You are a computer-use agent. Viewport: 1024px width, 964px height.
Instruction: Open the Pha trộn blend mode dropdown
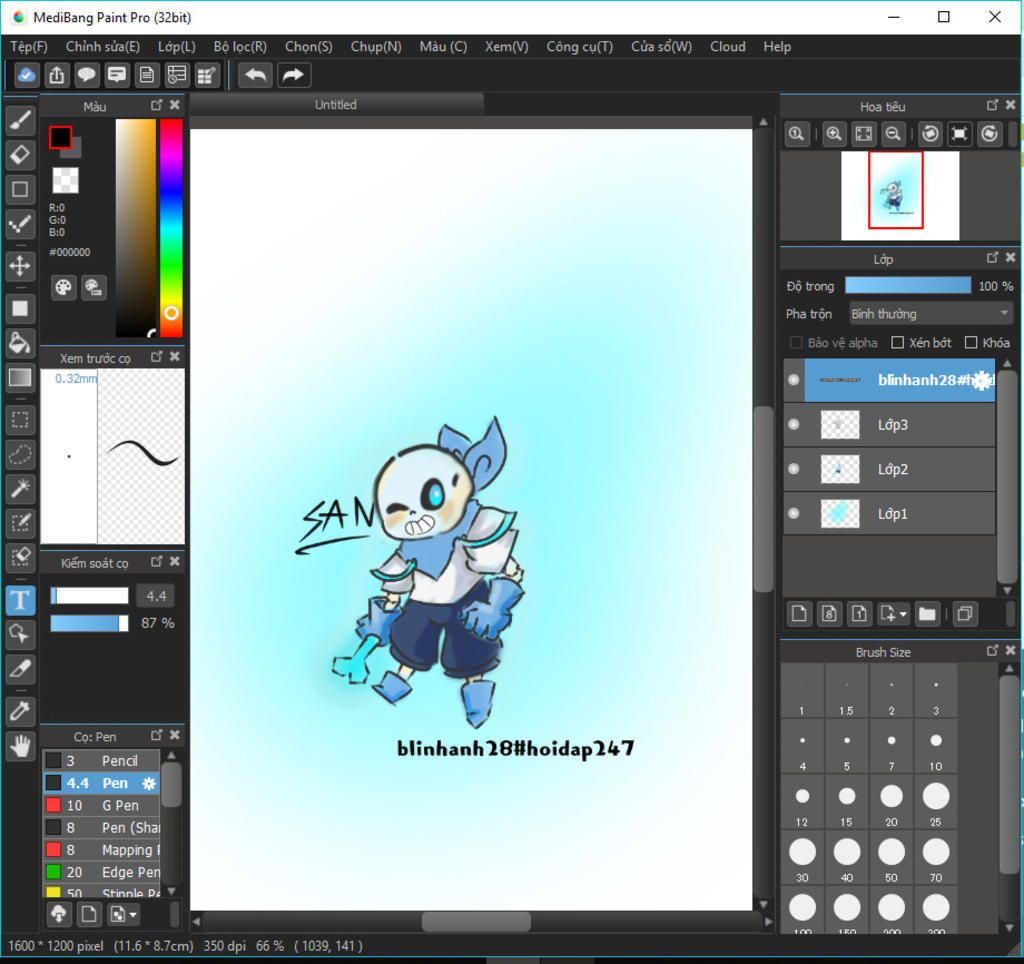point(931,314)
